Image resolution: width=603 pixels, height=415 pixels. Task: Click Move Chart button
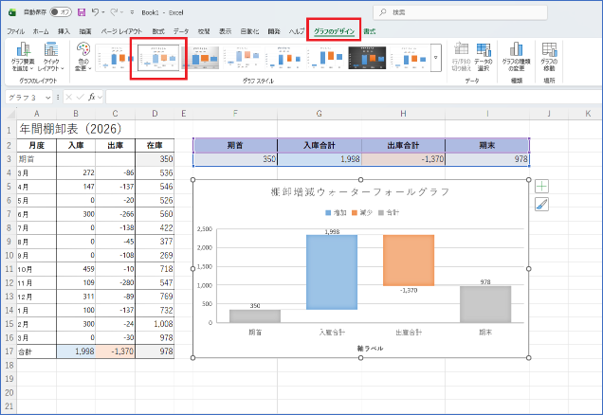pyautogui.click(x=549, y=57)
